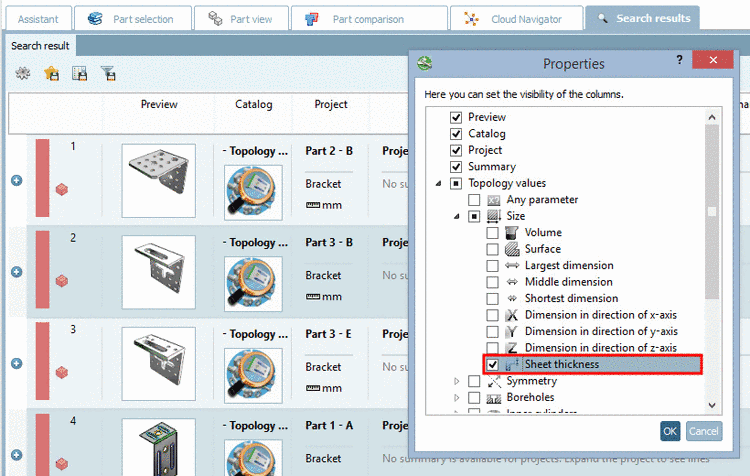Switch to the Part selection tab
Image resolution: width=750 pixels, height=476 pixels.
point(133,19)
